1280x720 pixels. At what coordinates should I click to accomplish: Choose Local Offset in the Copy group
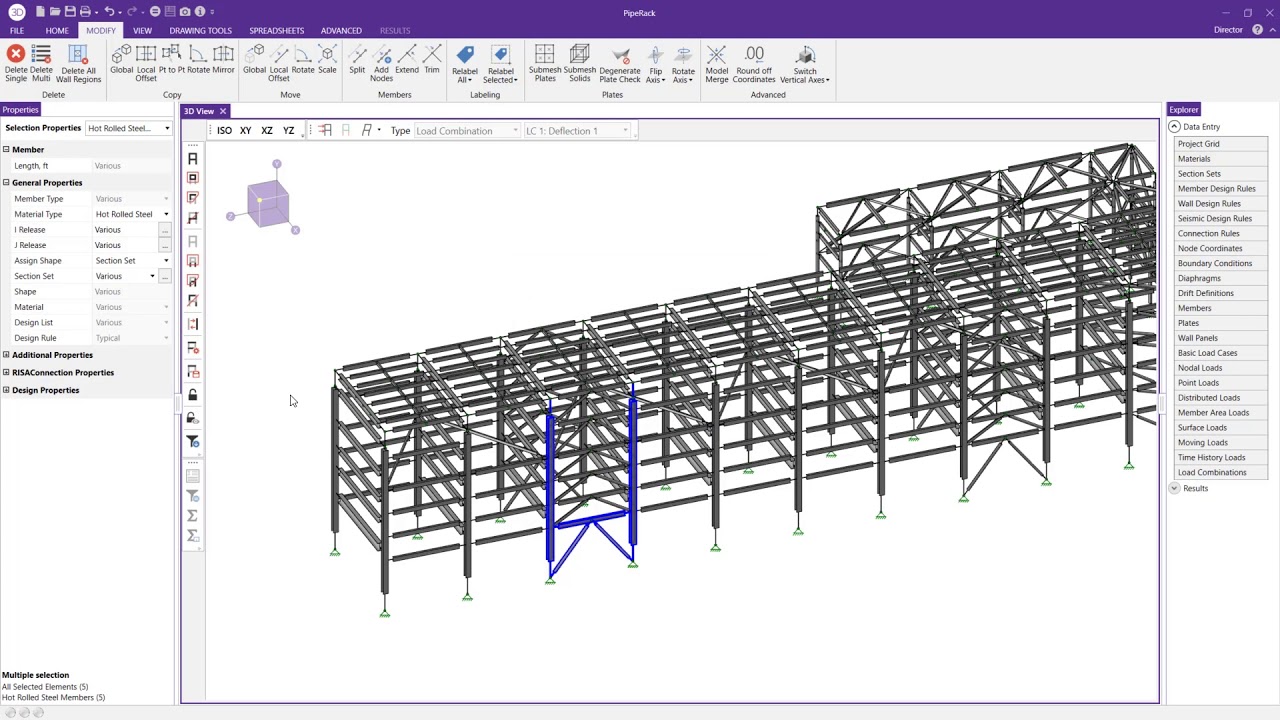coord(146,63)
